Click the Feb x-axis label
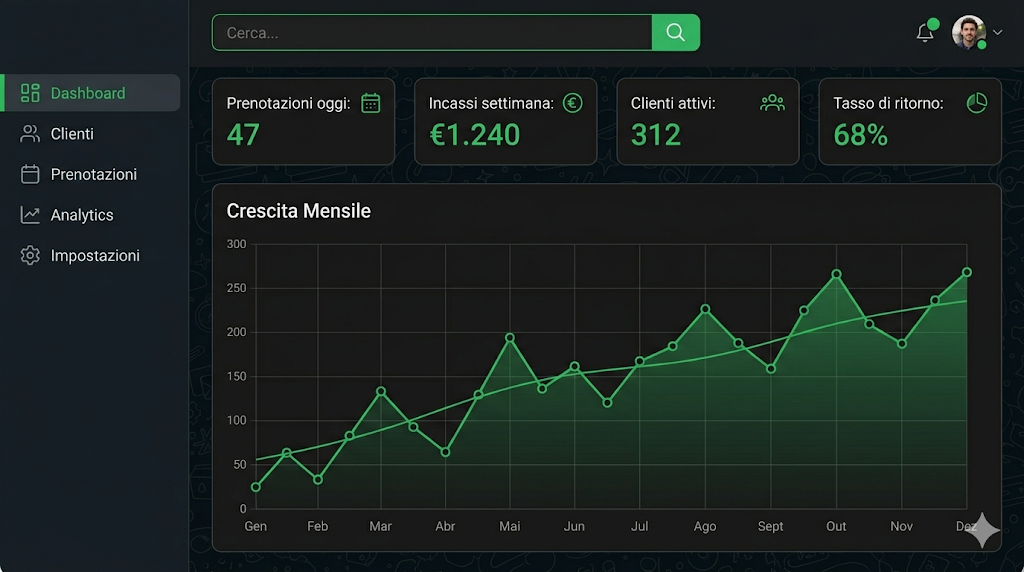Viewport: 1024px width, 572px height. (317, 526)
